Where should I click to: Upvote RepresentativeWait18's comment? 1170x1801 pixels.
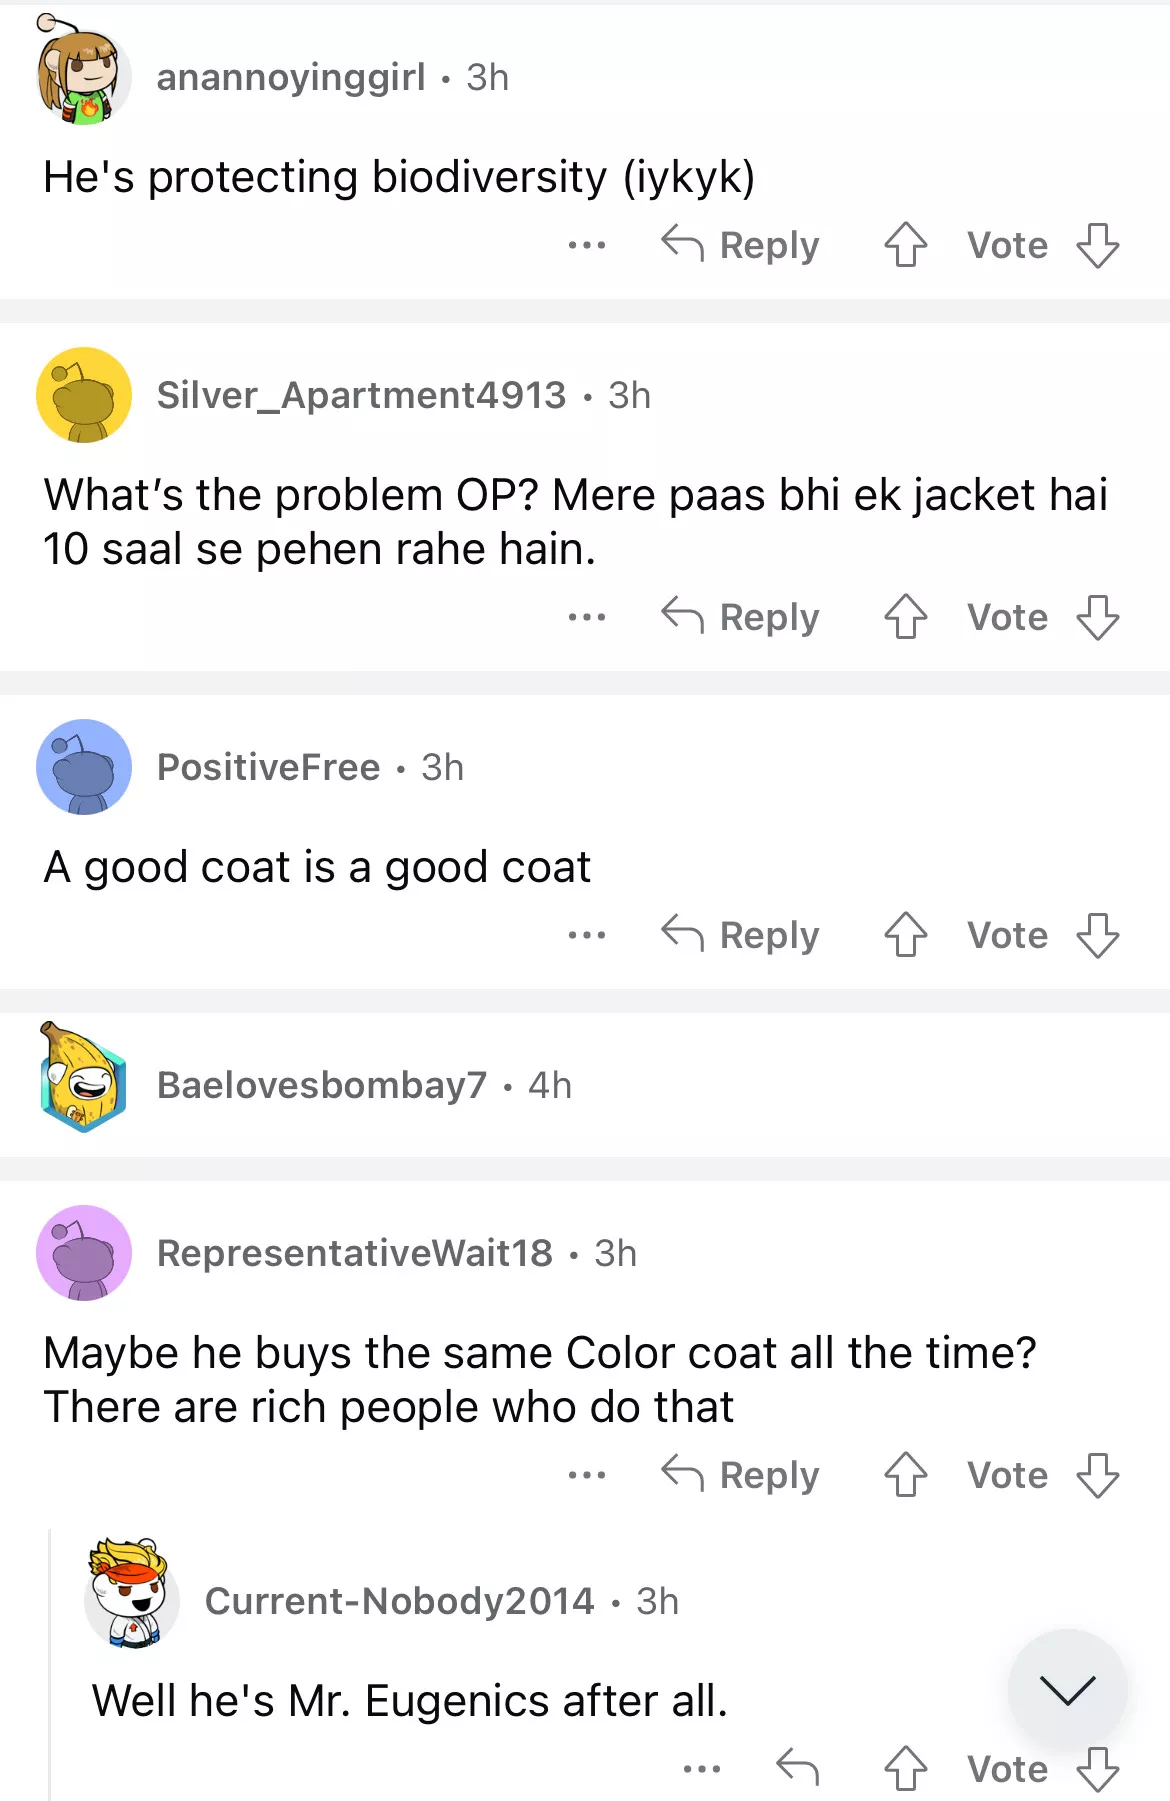[906, 1475]
